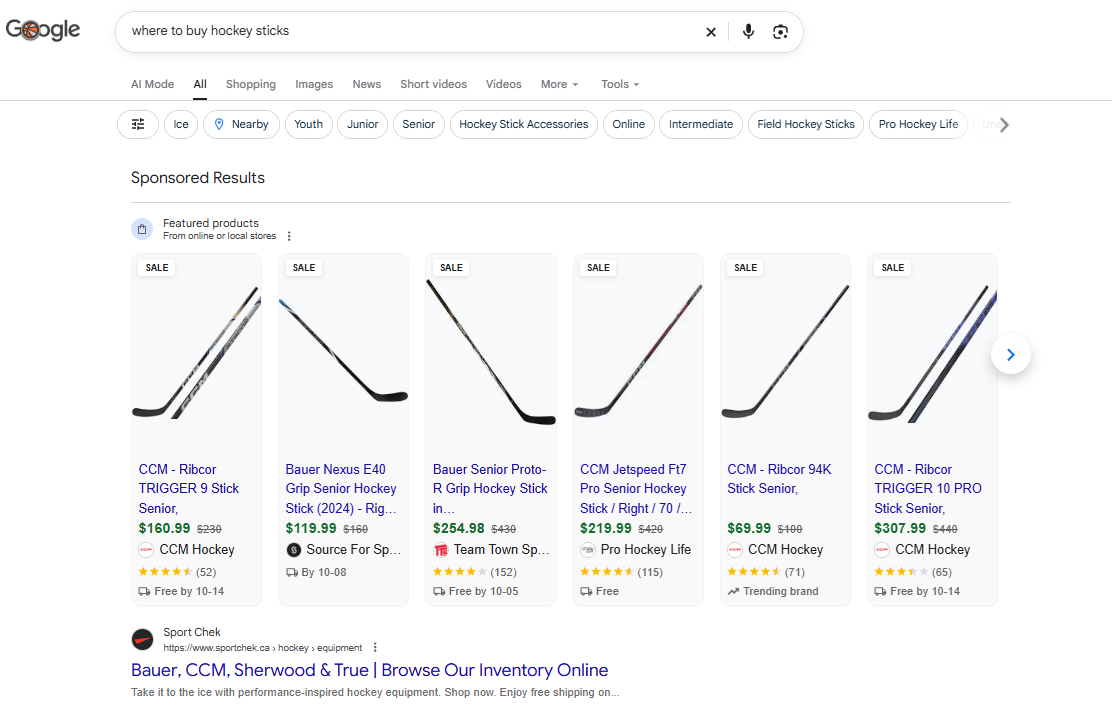
Task: Click the 152 reviews star rating
Action: (x=474, y=572)
